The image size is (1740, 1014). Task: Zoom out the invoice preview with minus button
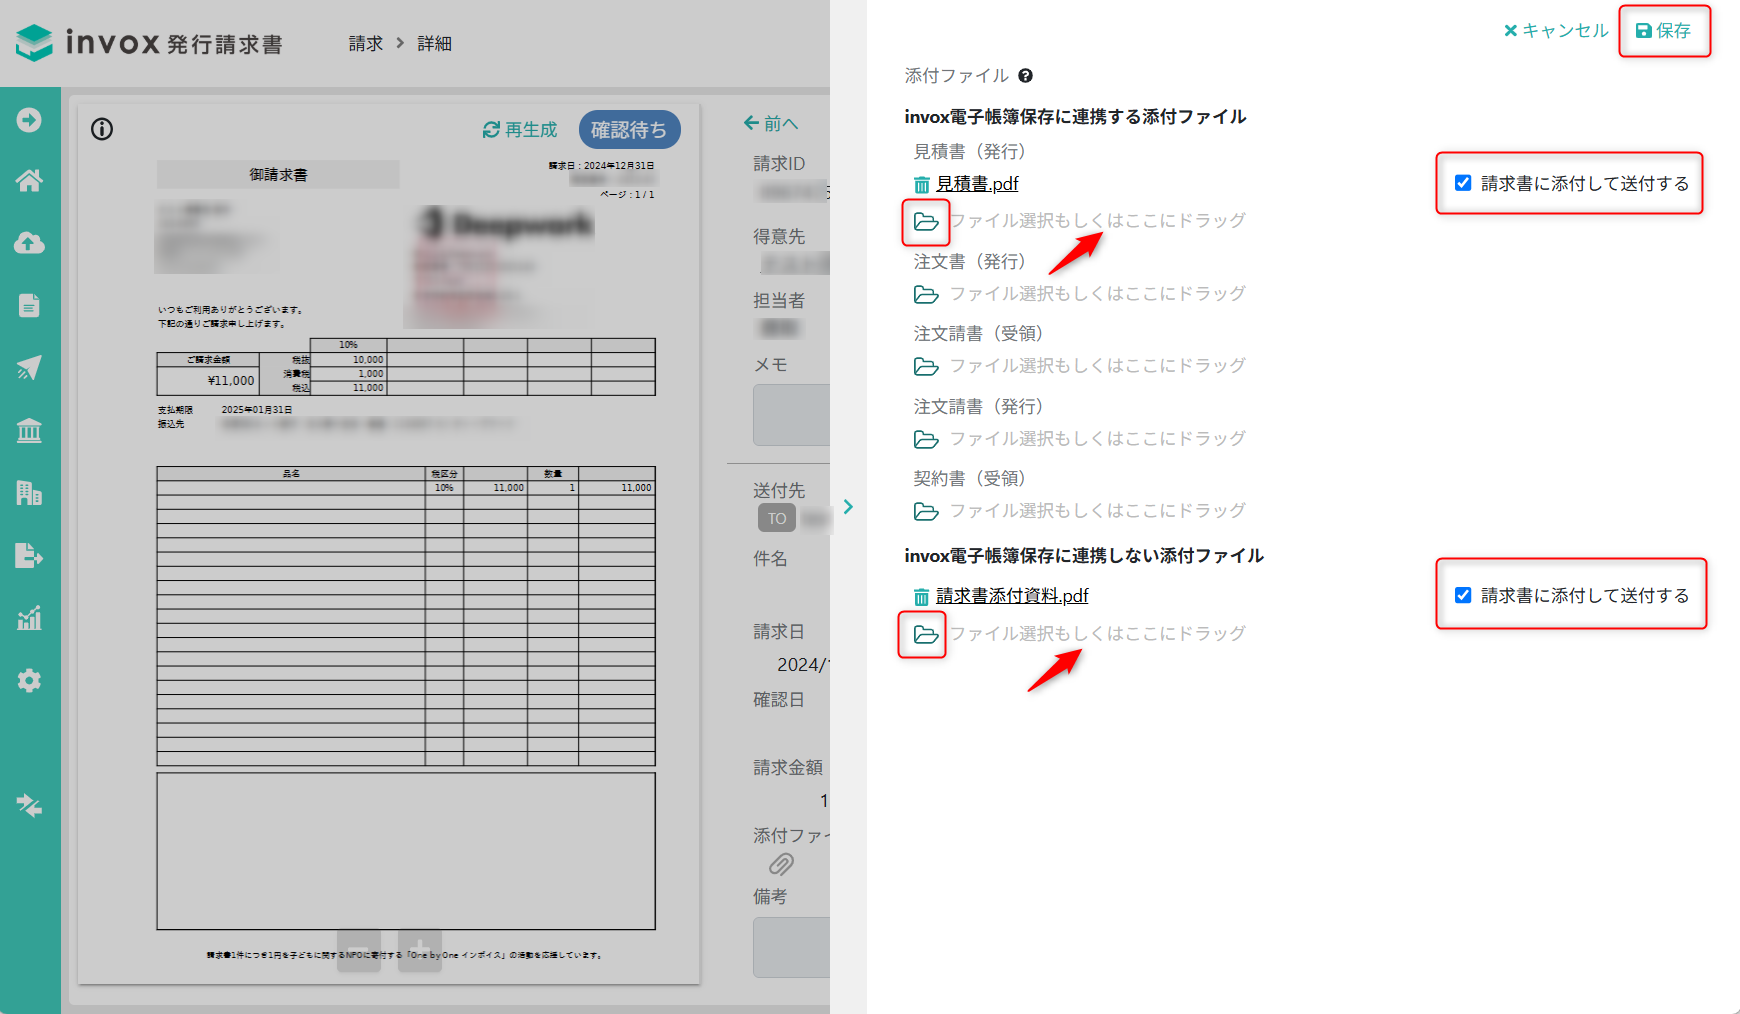click(359, 950)
